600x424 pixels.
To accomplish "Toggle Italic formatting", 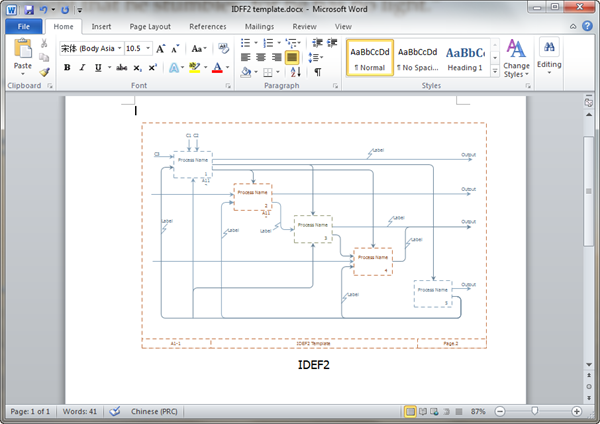I will (x=81, y=67).
